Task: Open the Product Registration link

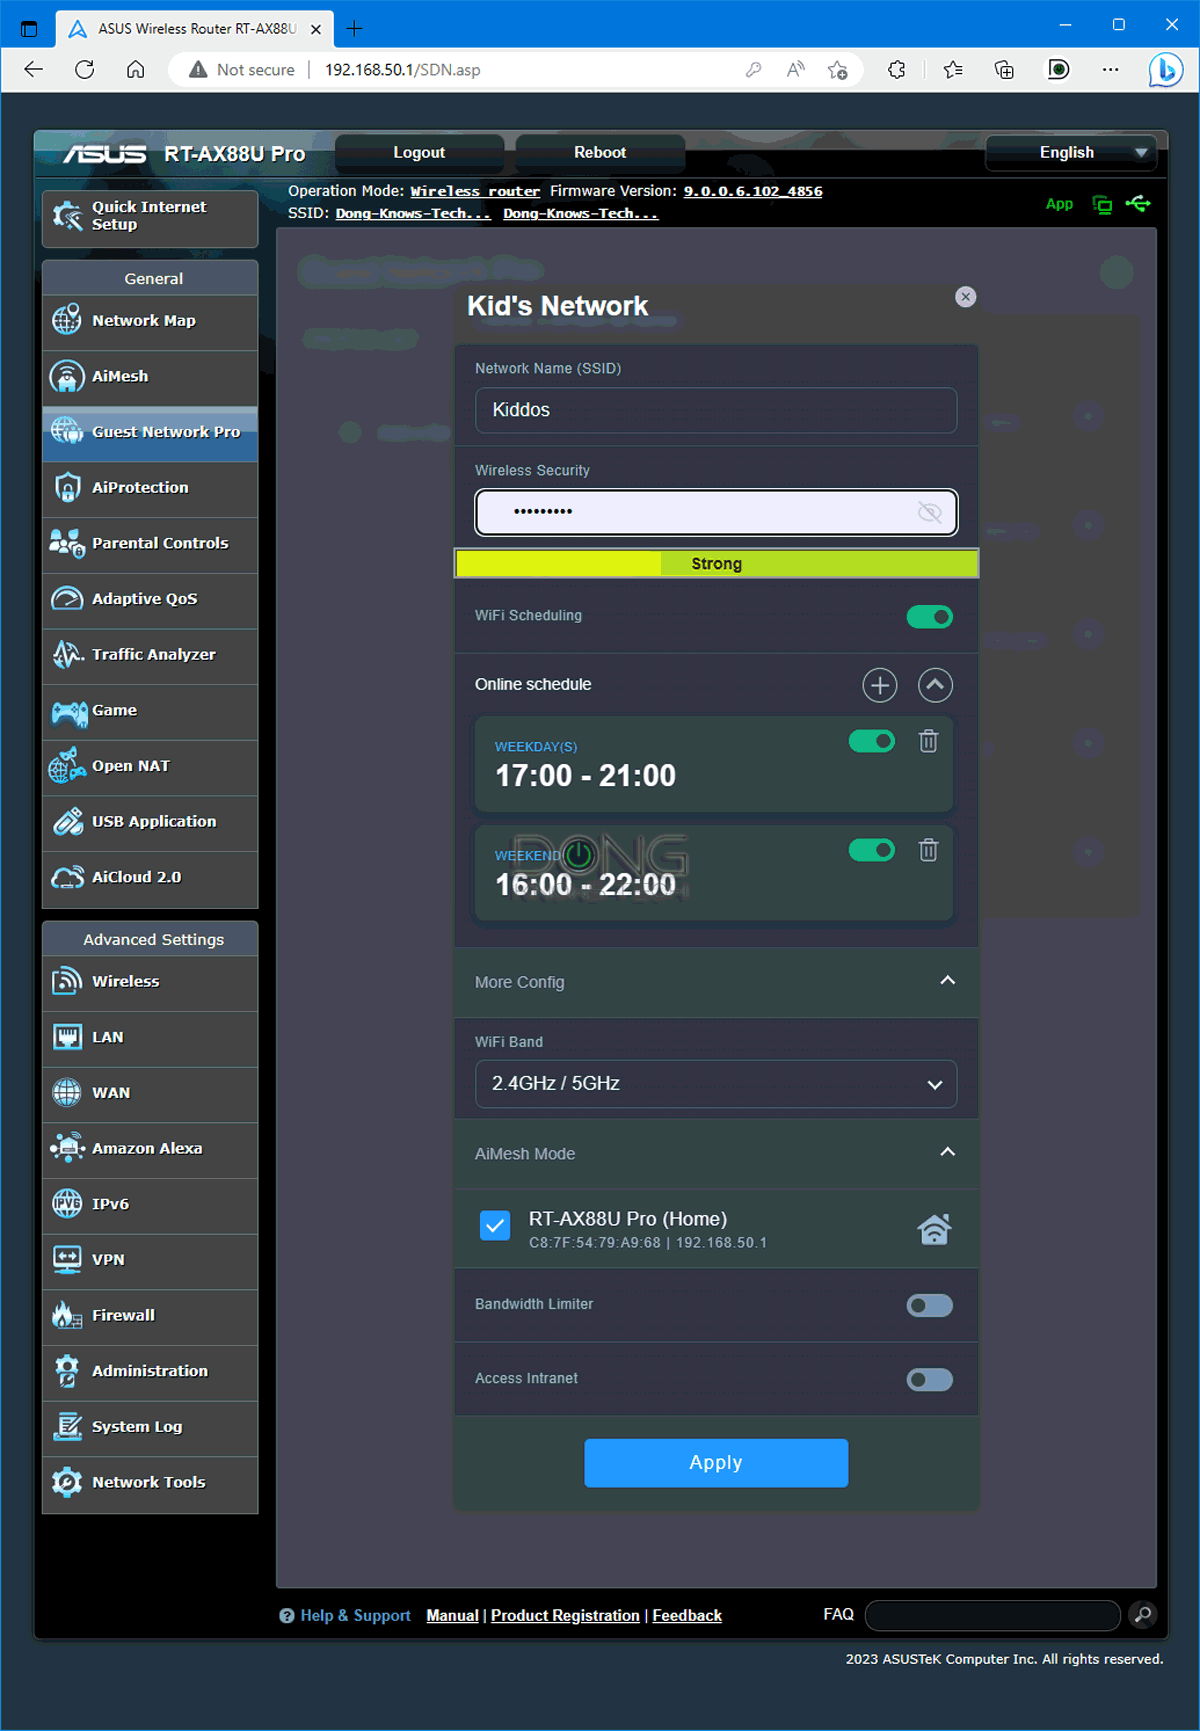Action: coord(565,1615)
